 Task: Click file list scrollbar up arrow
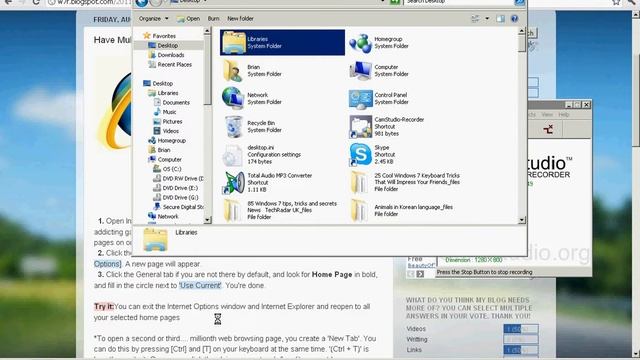[x=522, y=31]
